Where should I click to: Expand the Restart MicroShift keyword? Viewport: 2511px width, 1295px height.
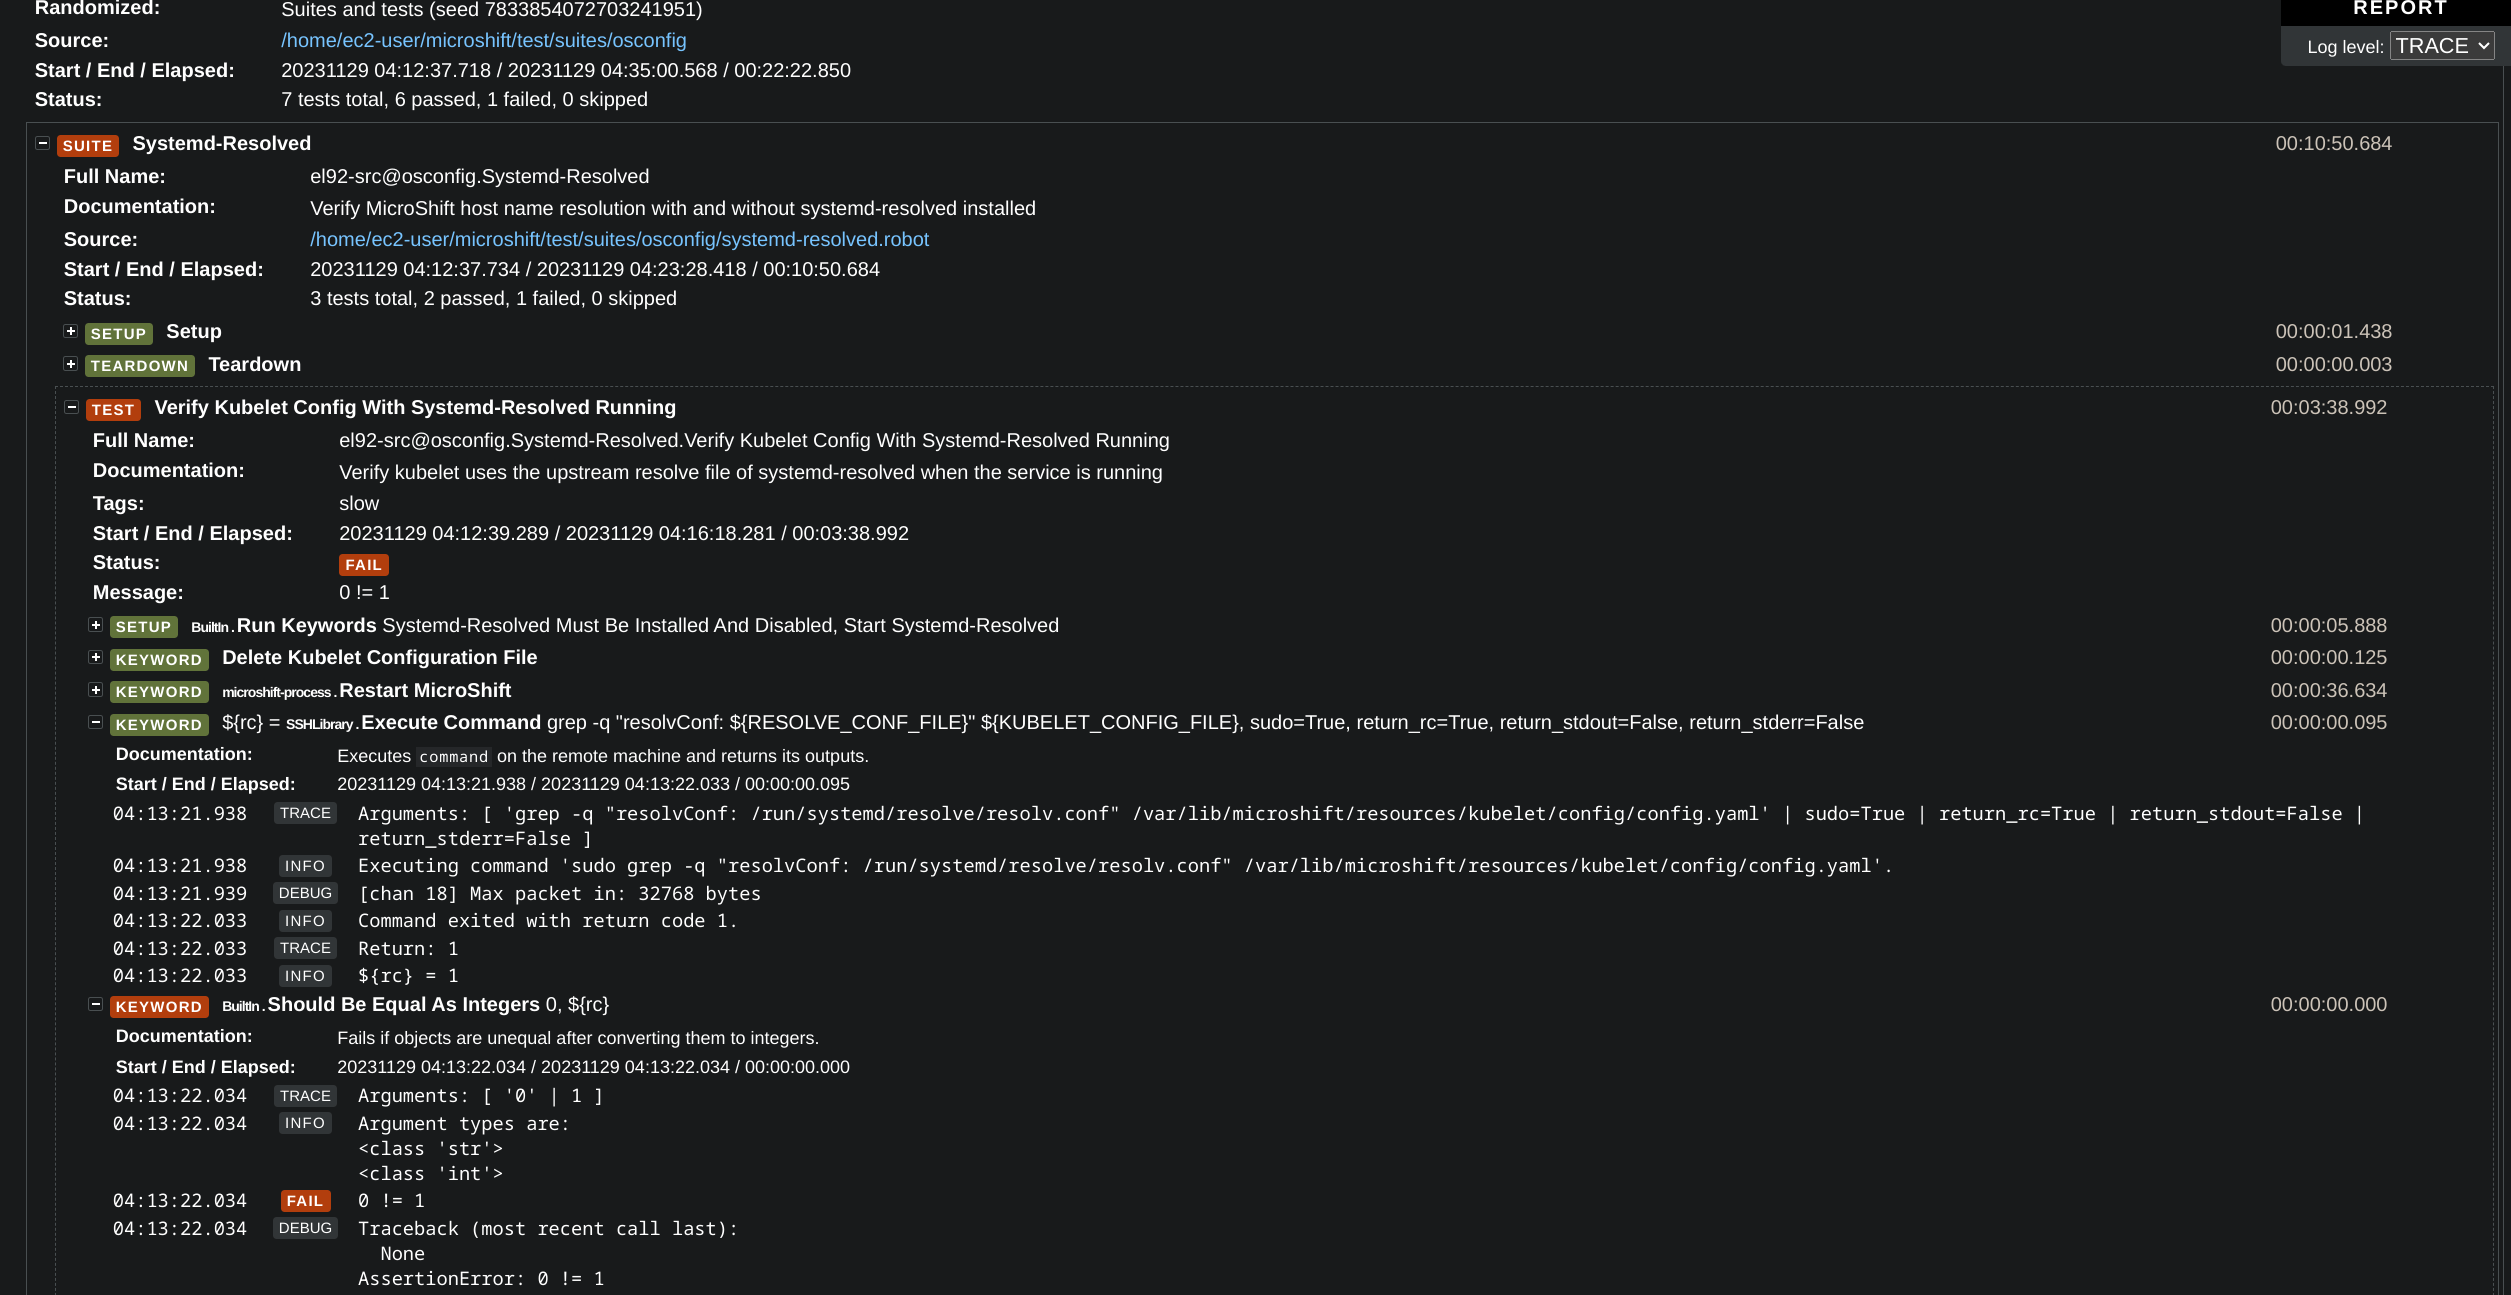(96, 690)
